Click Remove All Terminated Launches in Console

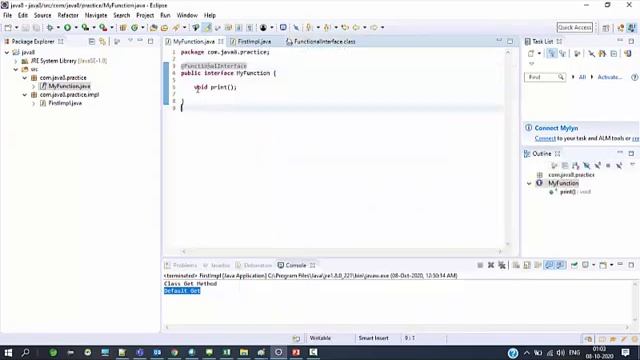(x=502, y=265)
